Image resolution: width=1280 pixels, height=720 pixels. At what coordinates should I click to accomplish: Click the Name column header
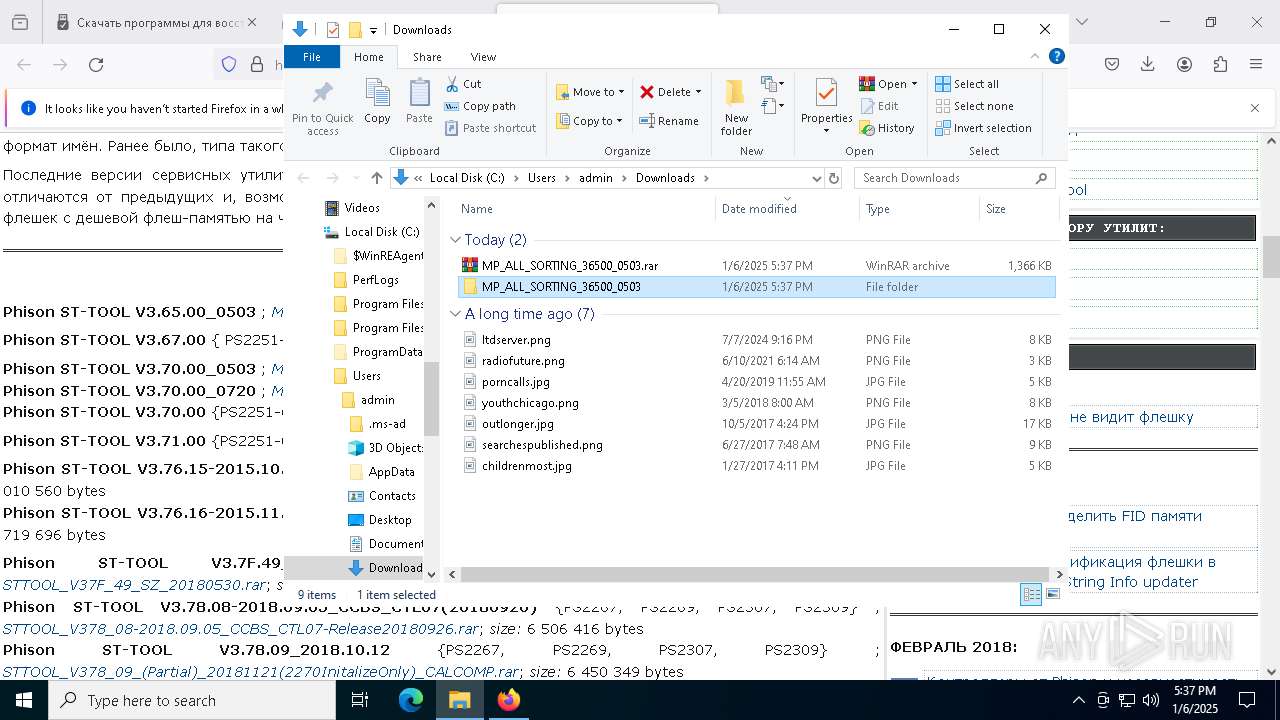pyautogui.click(x=586, y=209)
